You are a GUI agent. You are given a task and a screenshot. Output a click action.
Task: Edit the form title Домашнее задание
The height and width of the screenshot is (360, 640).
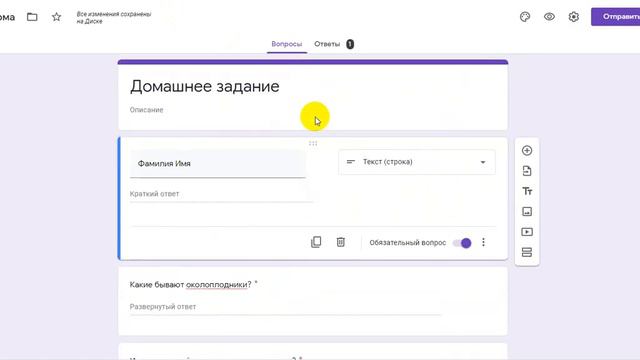pos(204,86)
